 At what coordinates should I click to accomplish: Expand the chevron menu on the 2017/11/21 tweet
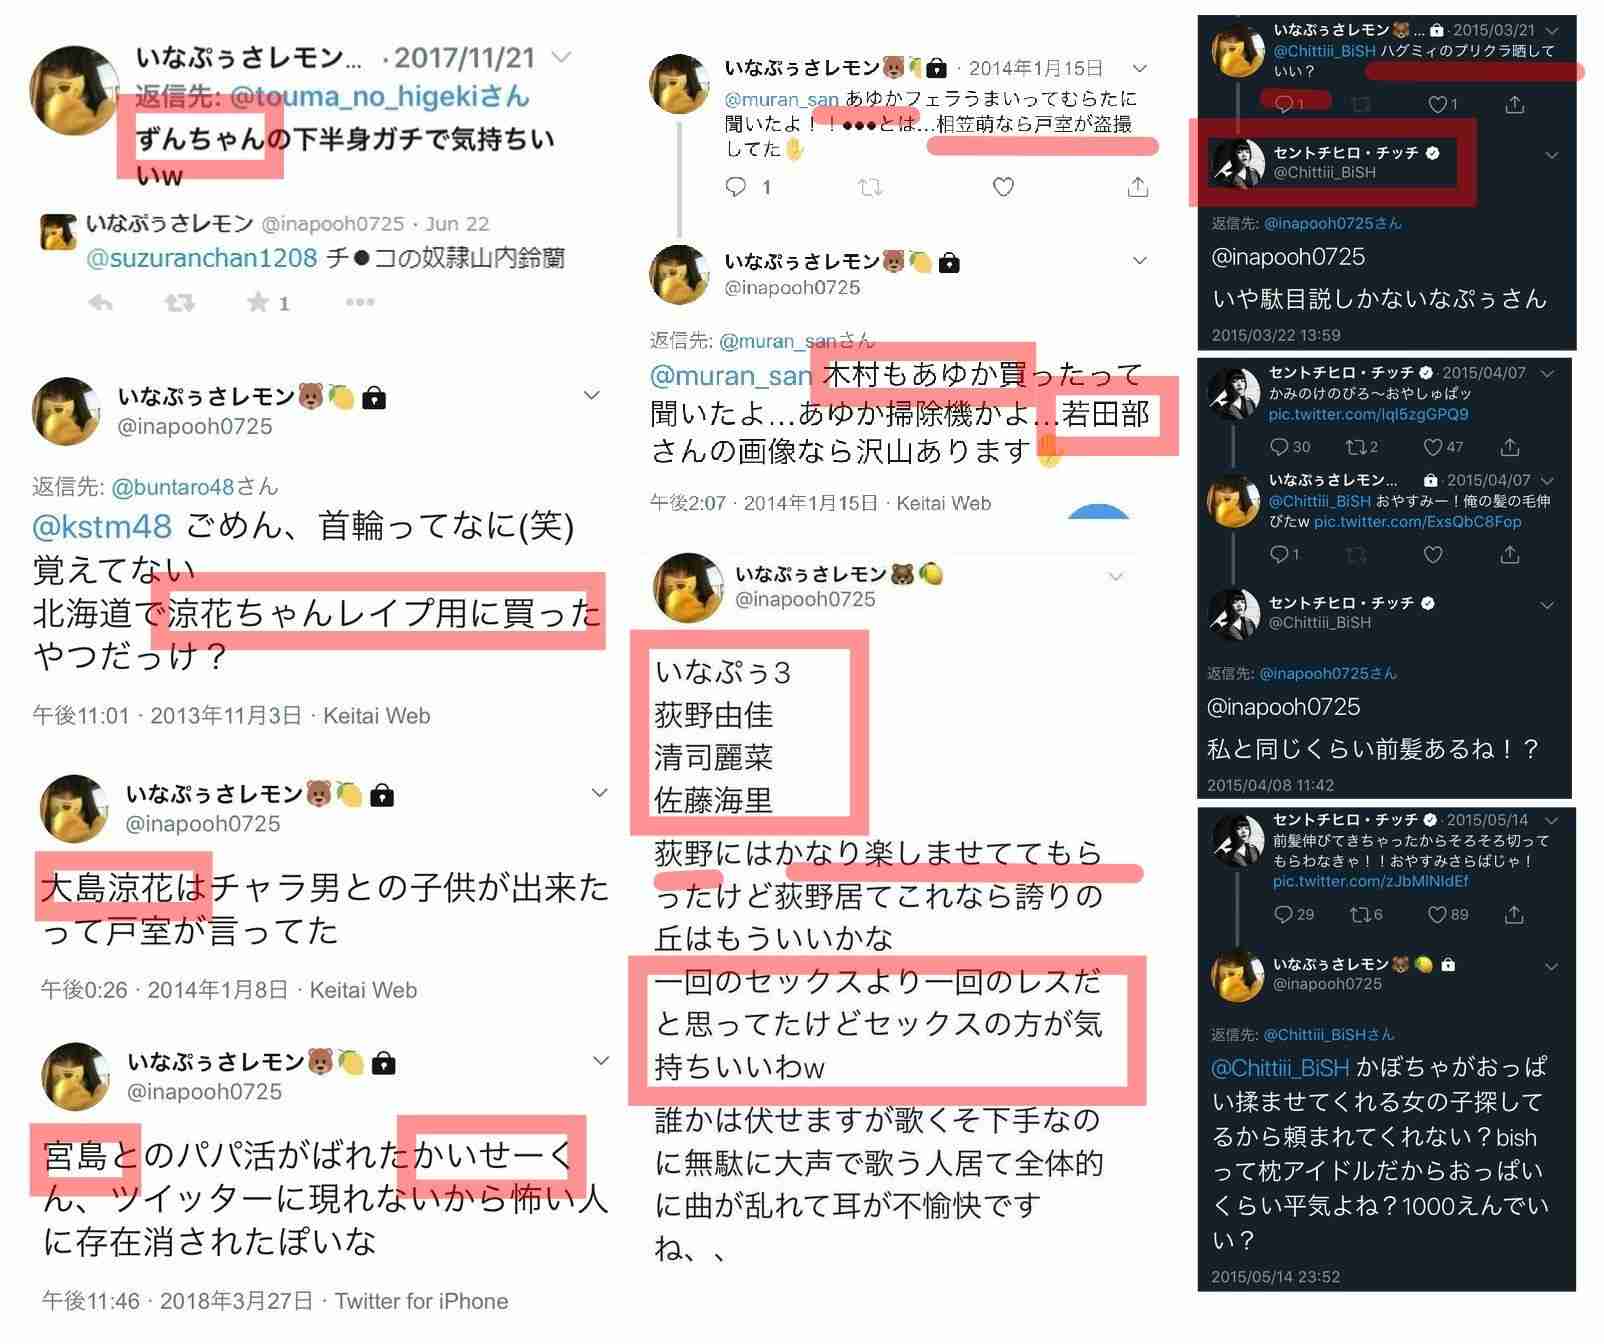pos(562,57)
